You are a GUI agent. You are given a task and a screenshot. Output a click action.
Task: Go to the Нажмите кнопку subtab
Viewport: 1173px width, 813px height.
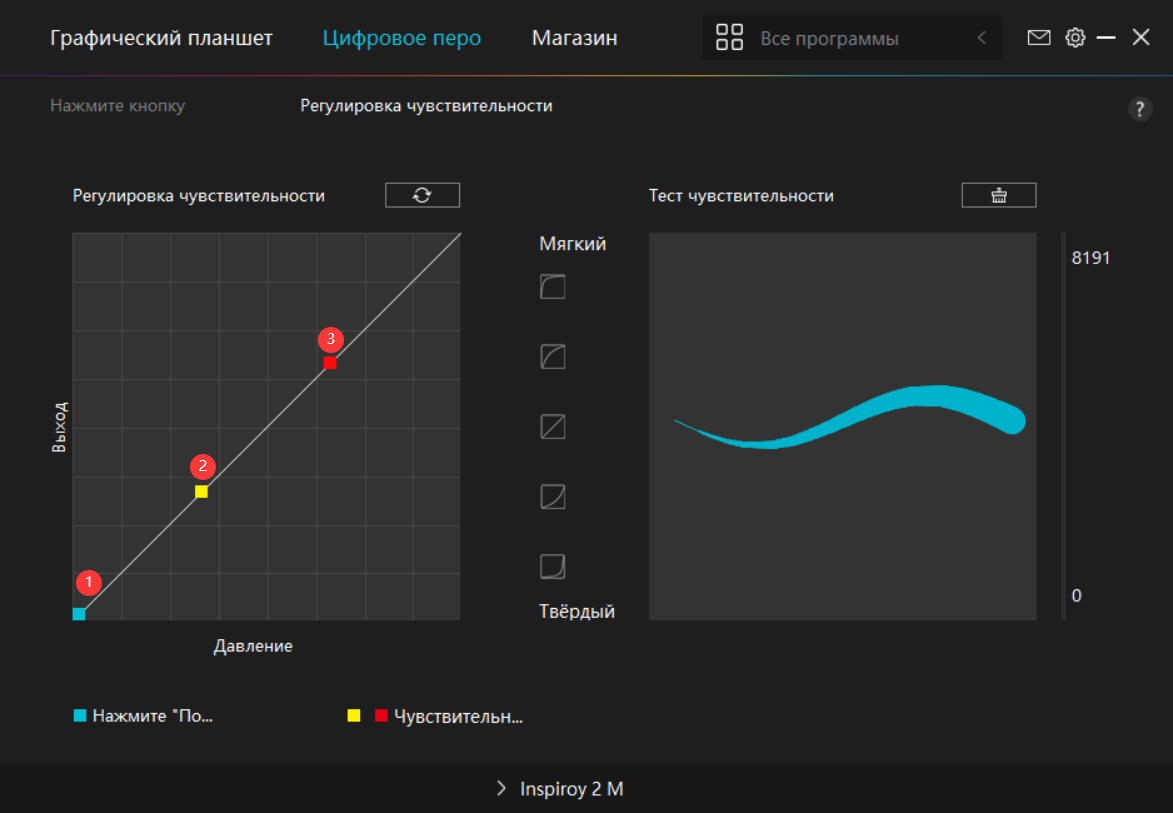pos(117,106)
